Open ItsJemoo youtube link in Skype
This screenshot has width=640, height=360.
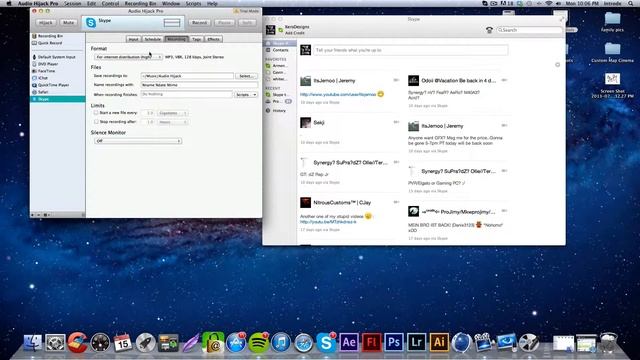click(x=338, y=94)
